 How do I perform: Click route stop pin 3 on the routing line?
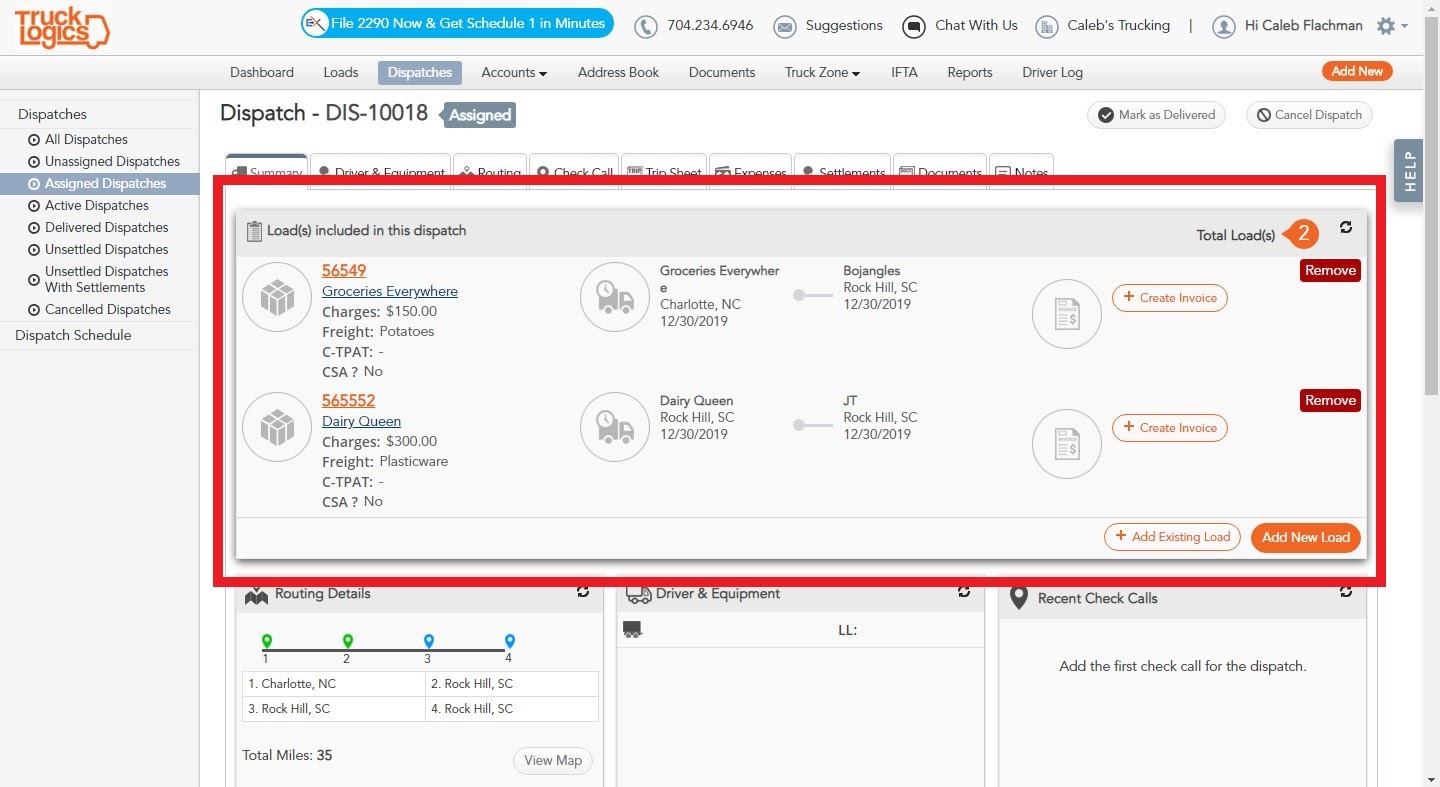428,641
